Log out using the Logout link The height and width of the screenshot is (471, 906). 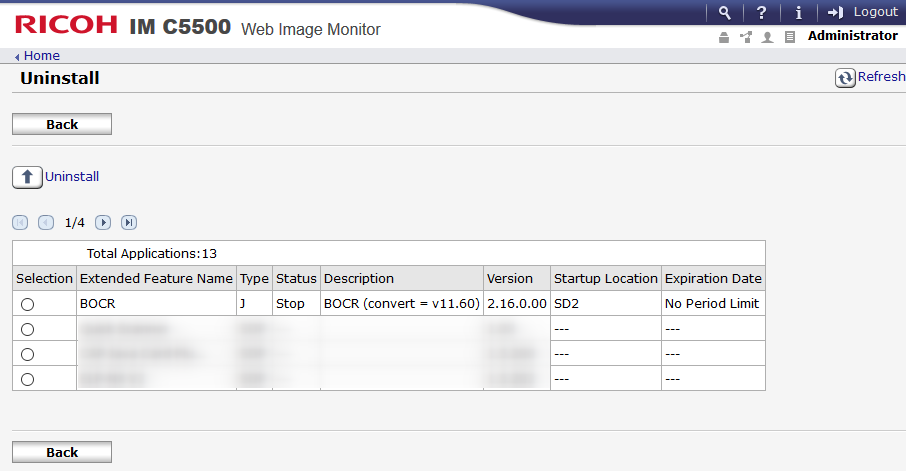click(x=863, y=12)
